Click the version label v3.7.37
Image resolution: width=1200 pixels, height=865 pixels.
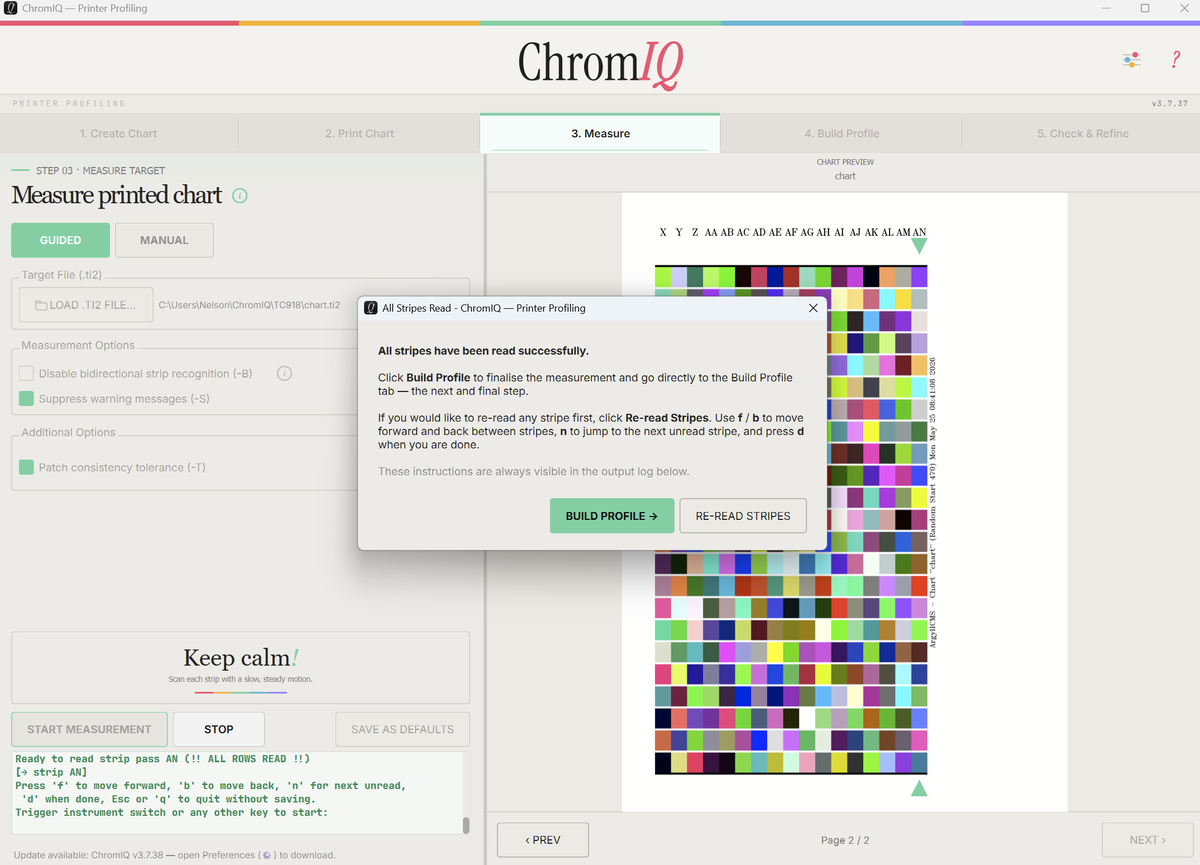(x=1170, y=103)
